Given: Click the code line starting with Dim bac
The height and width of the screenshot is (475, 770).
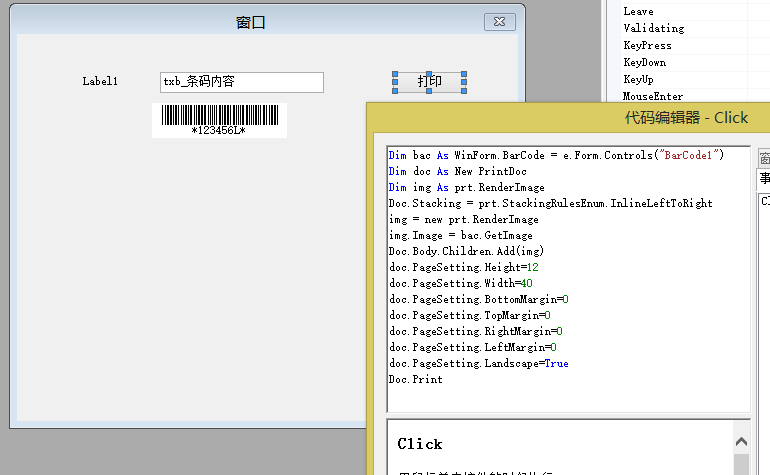Looking at the screenshot, I should [x=556, y=155].
